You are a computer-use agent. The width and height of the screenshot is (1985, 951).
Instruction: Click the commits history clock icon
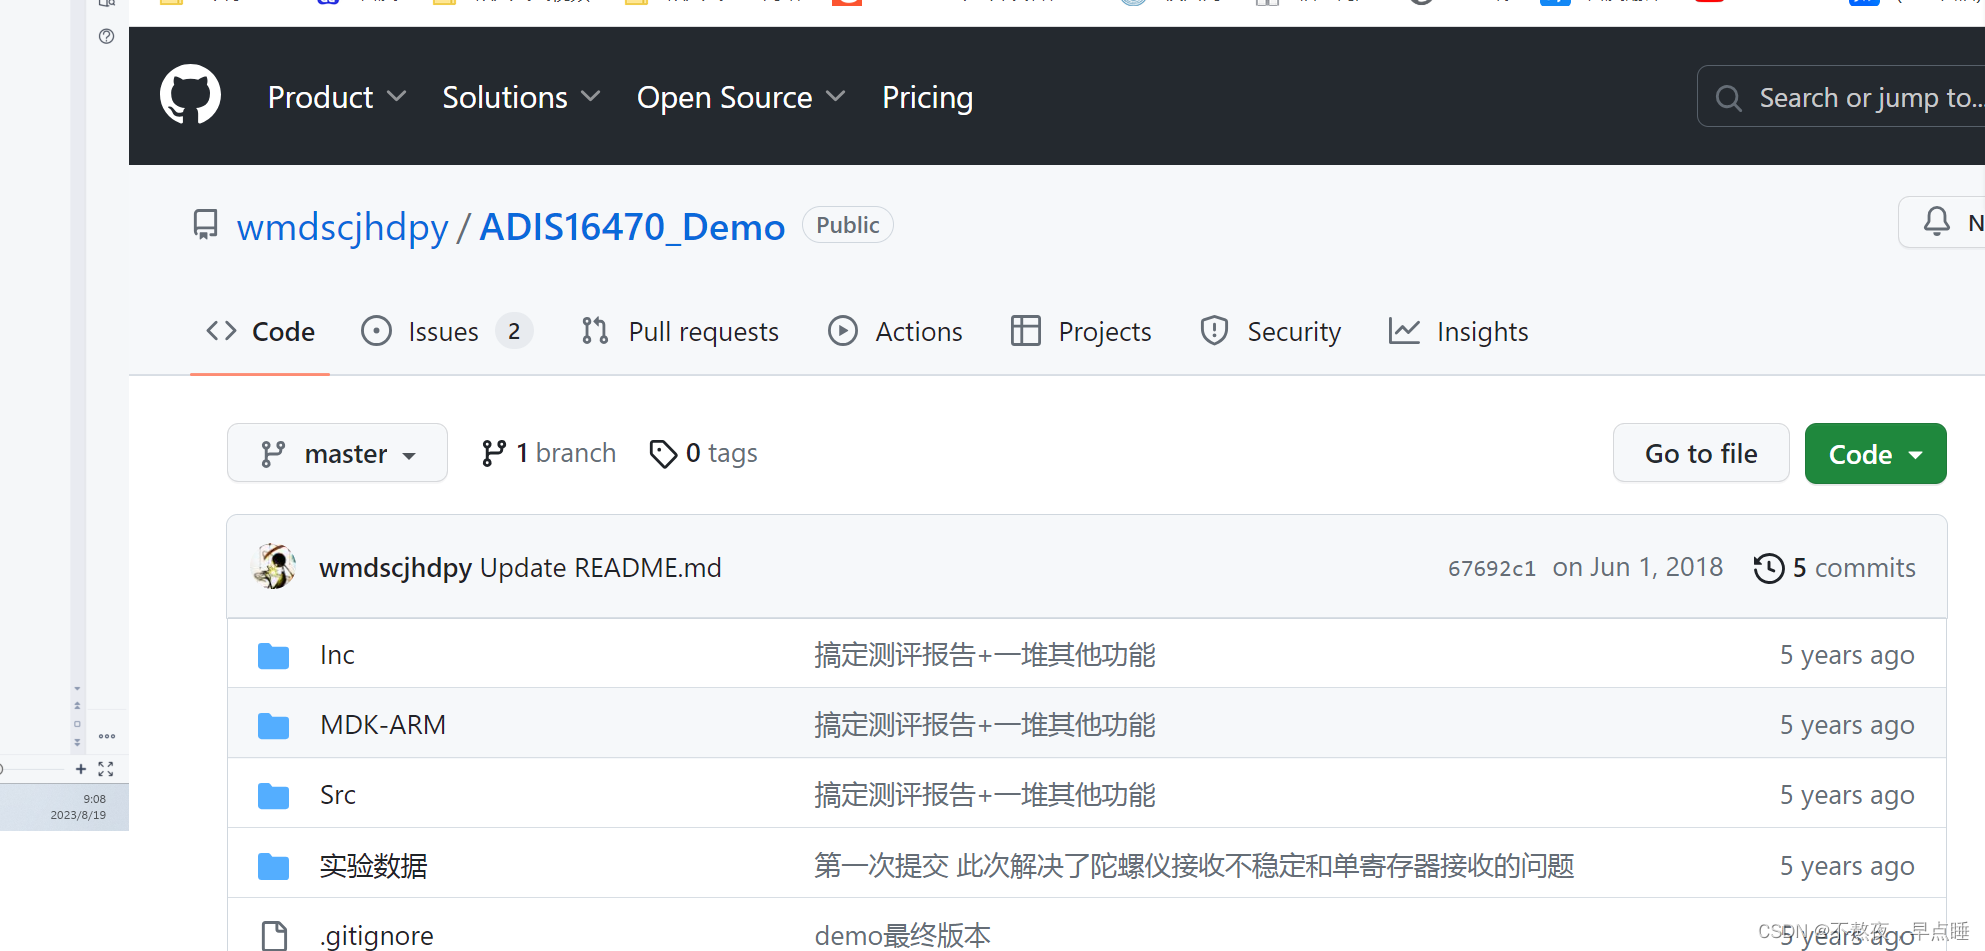[1768, 568]
